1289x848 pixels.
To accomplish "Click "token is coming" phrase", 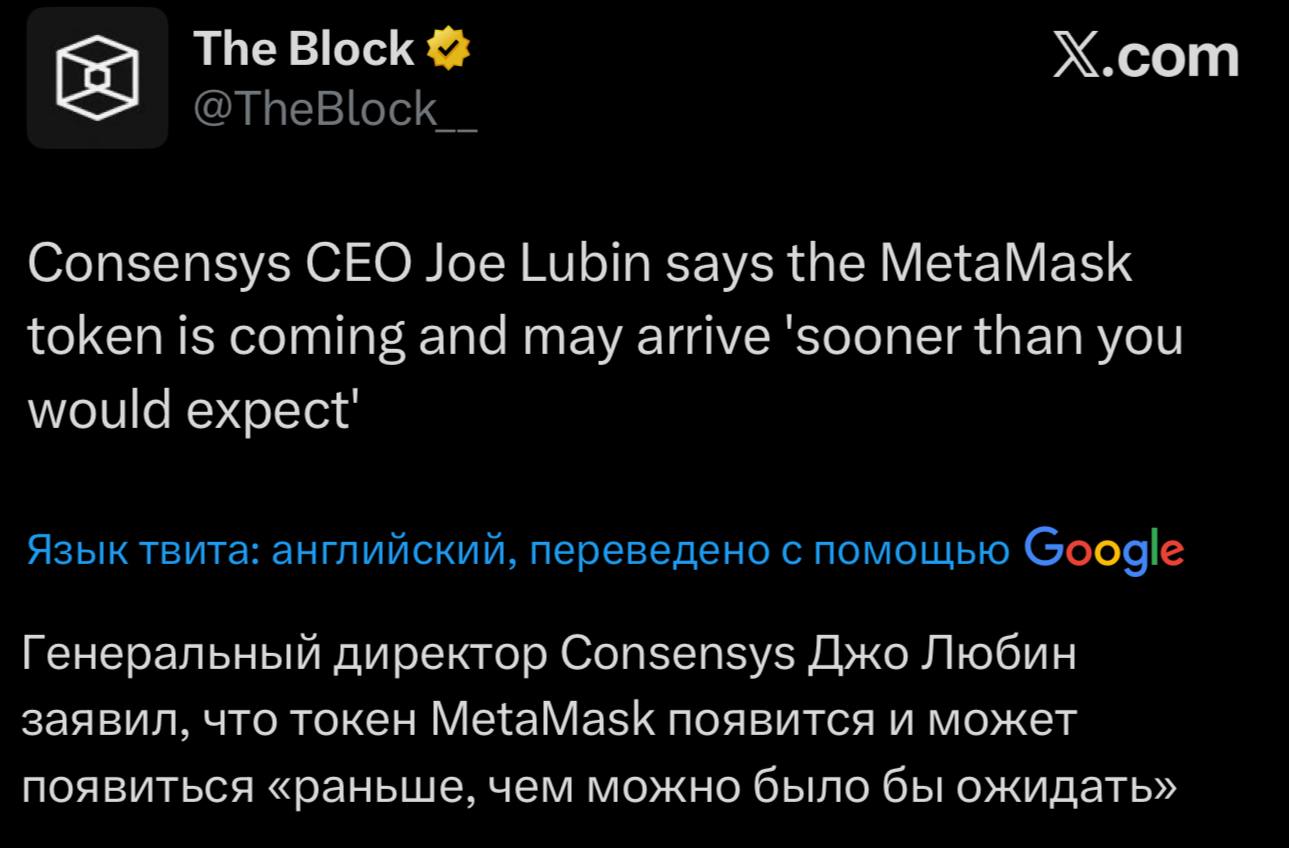I will 214,338.
